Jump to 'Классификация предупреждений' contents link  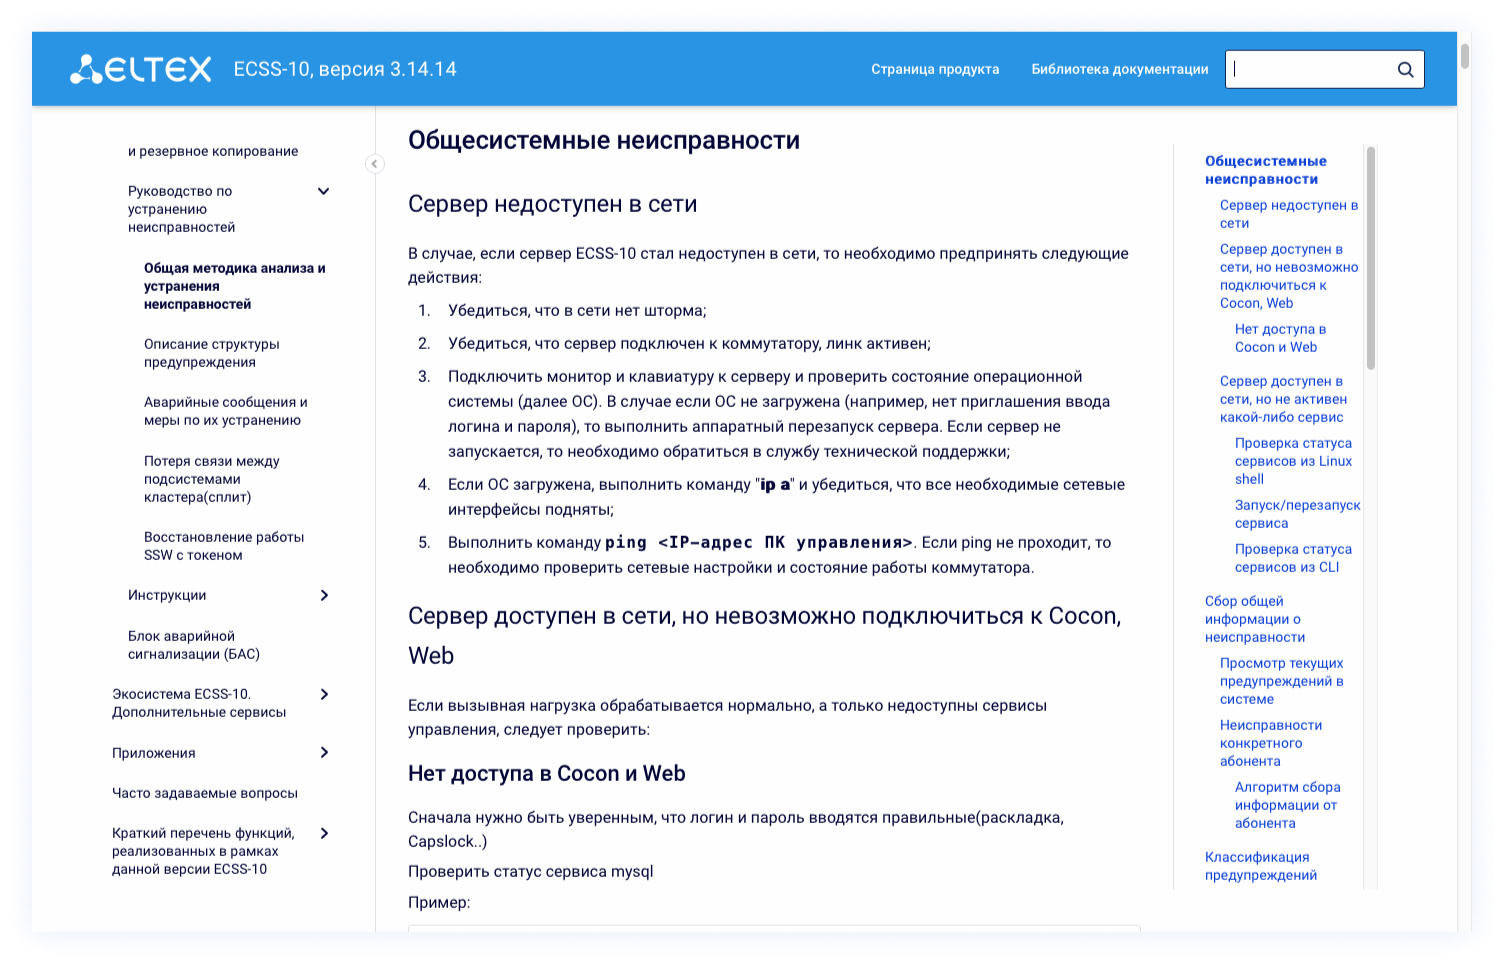click(1260, 866)
